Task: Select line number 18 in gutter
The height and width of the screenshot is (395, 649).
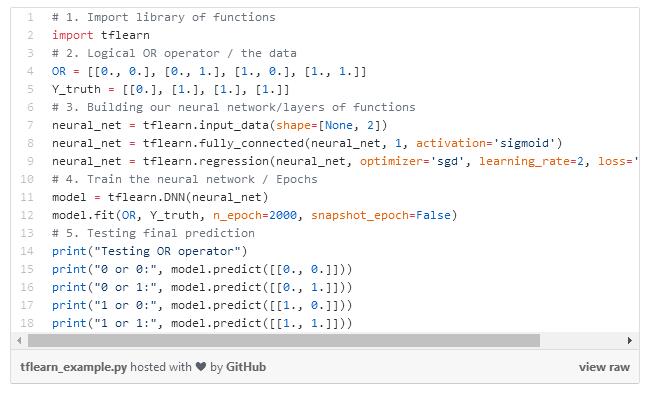Action: click(x=27, y=323)
